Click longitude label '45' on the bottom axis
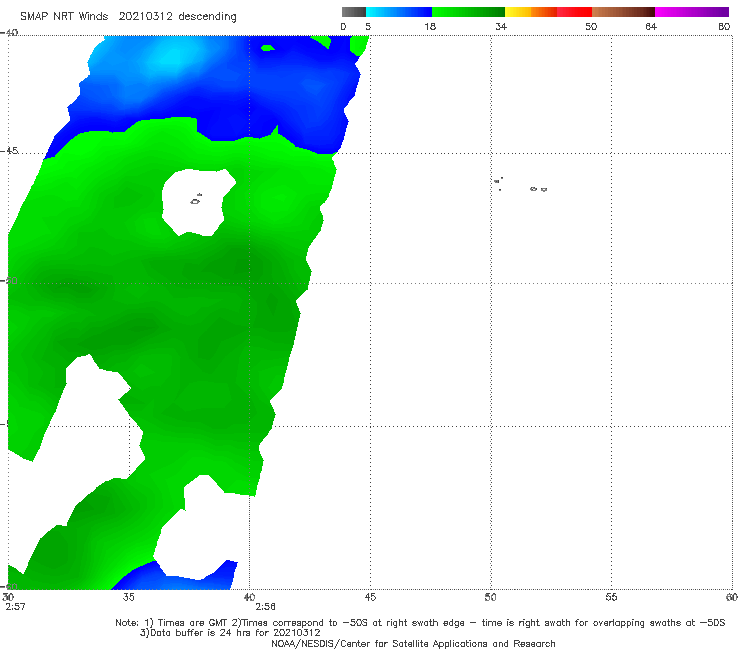 [x=370, y=597]
